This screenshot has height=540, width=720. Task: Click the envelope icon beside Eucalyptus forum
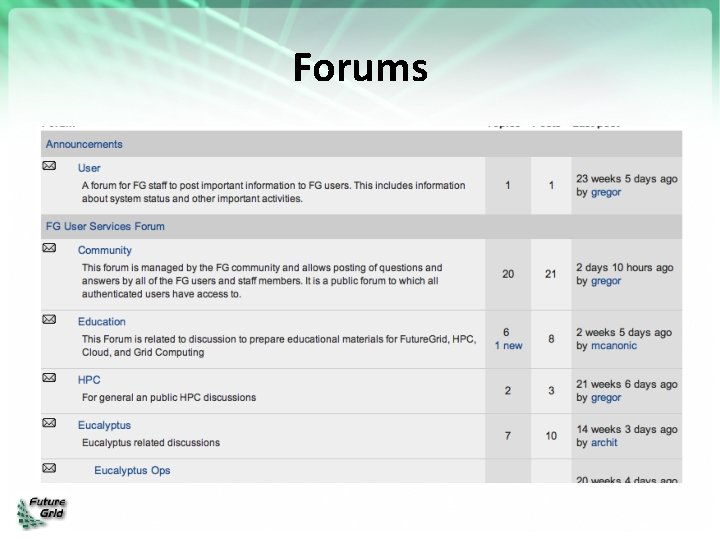(x=49, y=423)
